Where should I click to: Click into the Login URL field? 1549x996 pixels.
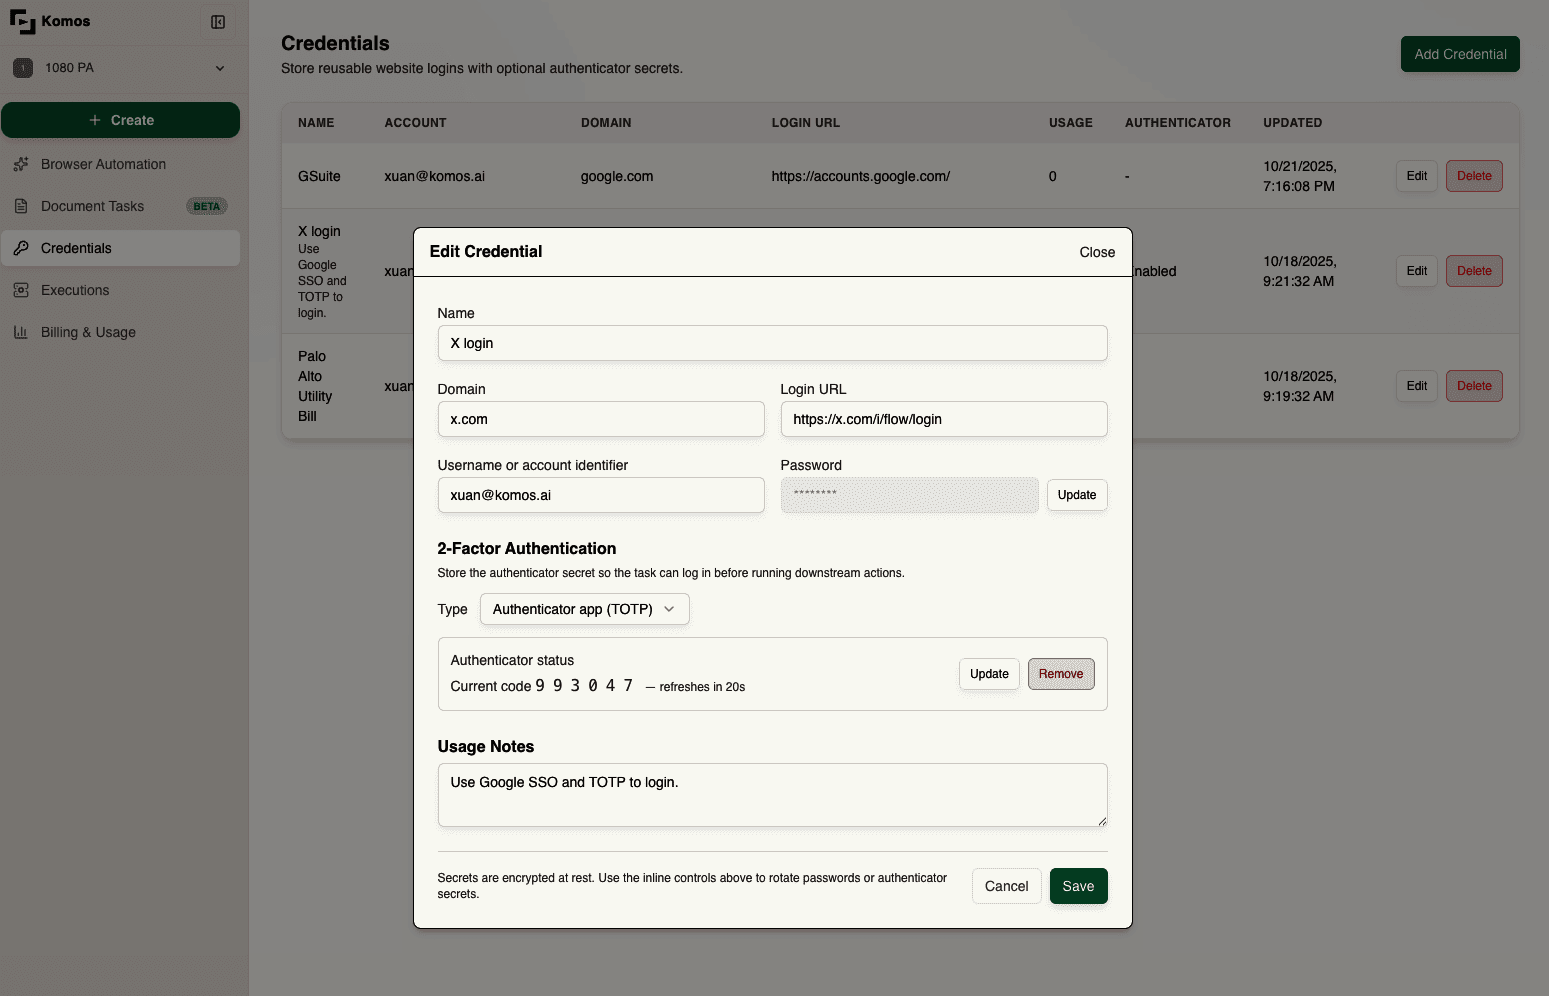point(943,419)
